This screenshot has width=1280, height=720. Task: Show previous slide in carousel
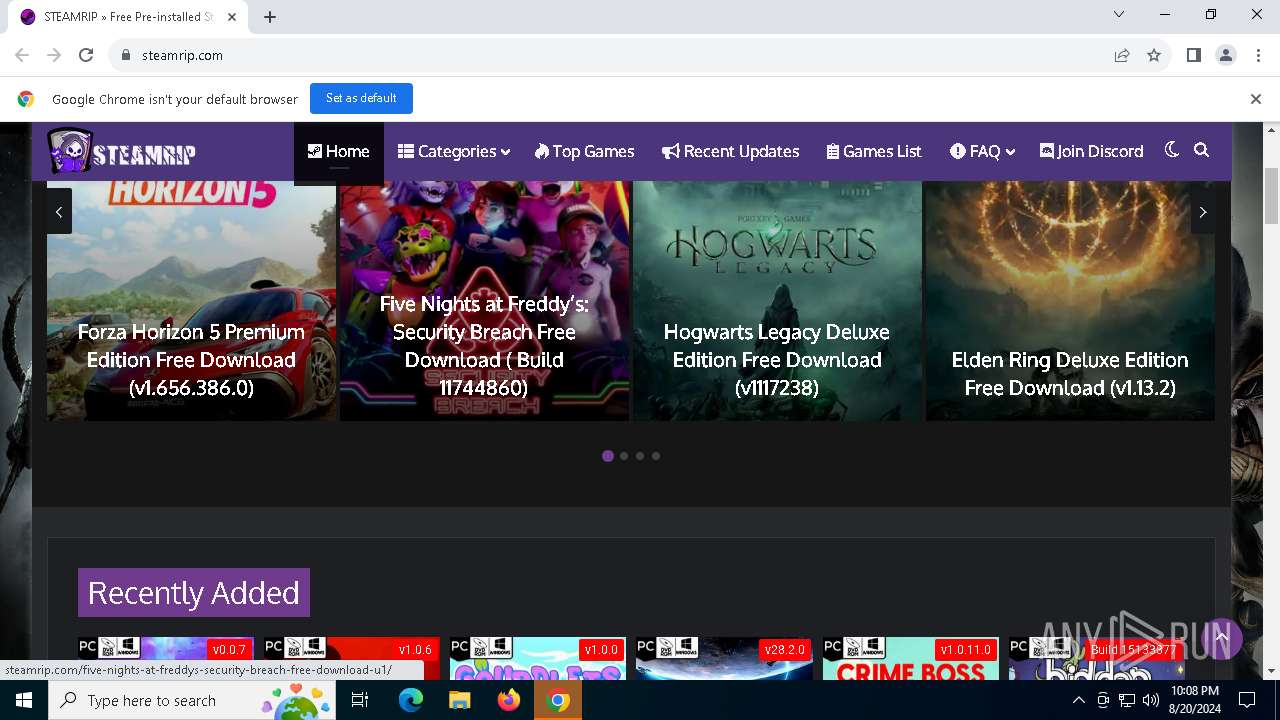tap(59, 211)
